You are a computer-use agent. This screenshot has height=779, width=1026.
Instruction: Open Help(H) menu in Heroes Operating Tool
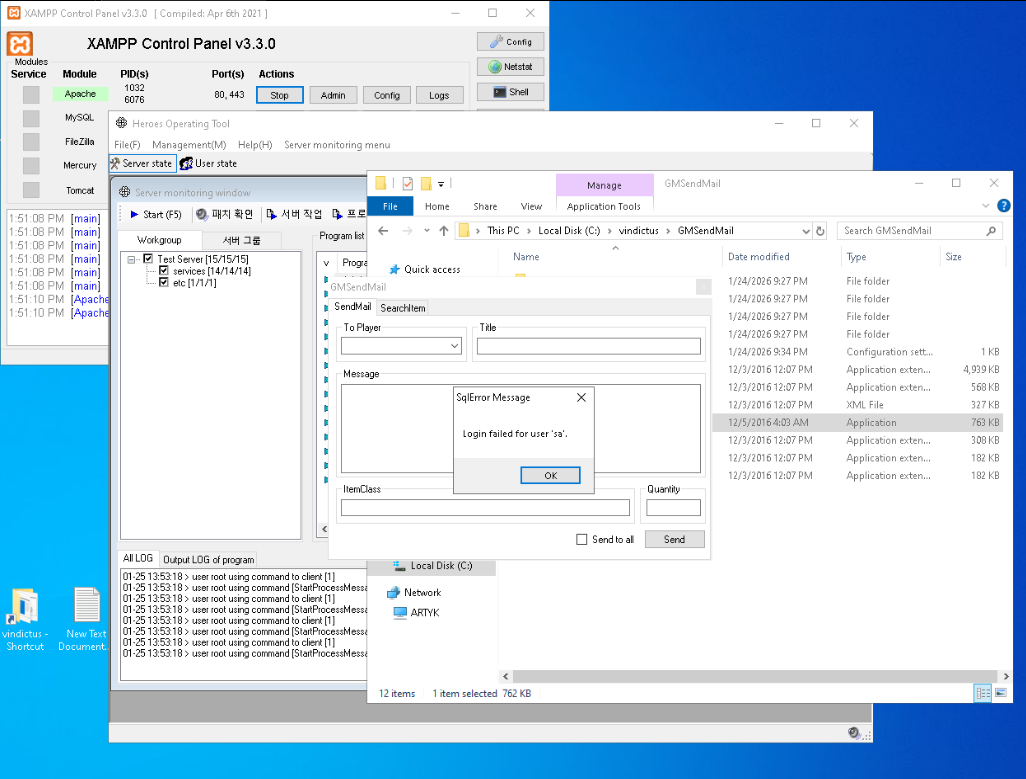tap(255, 145)
